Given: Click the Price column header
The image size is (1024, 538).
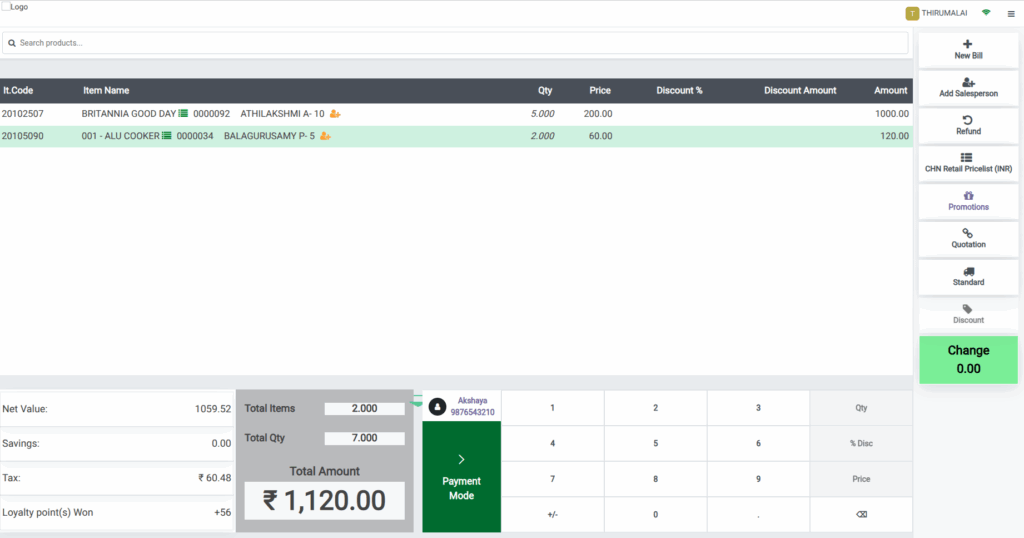Looking at the screenshot, I should (x=600, y=91).
